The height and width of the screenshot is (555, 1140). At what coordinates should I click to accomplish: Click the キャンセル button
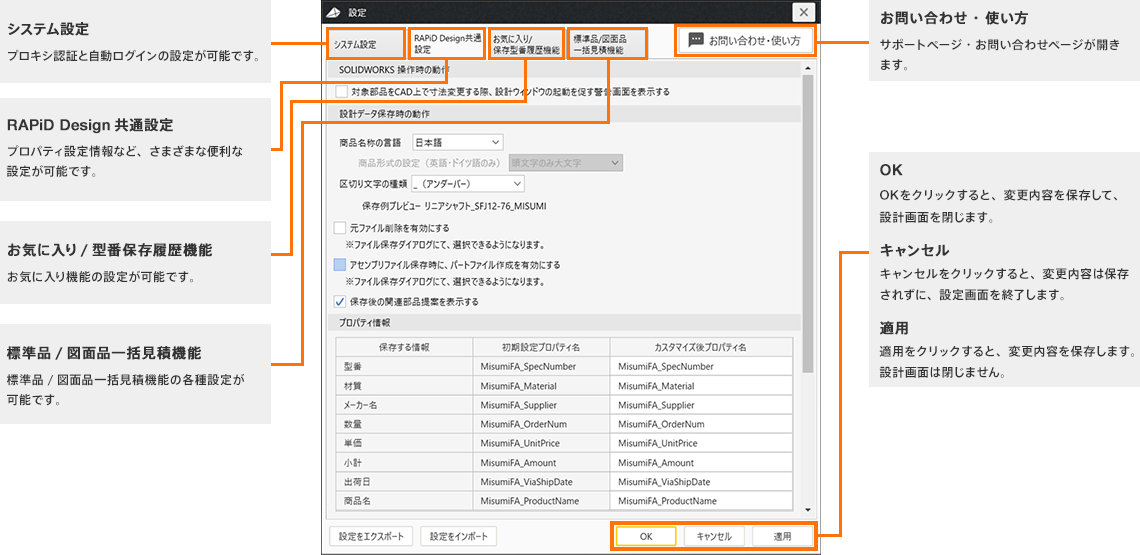(713, 536)
